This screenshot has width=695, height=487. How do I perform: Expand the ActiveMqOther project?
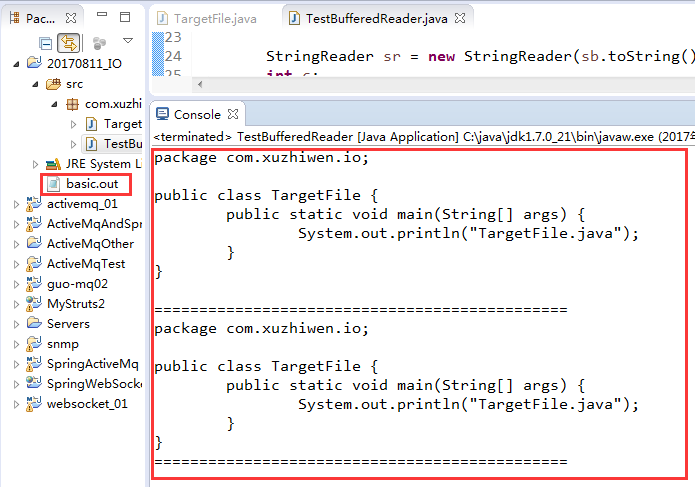pos(16,244)
